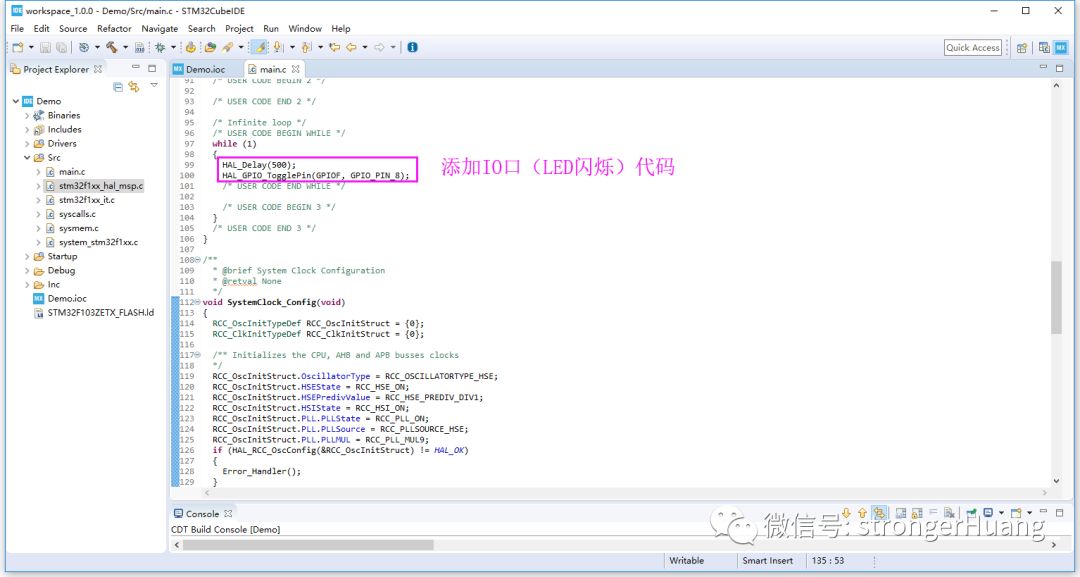Click the Save All toolbar icon
Screen dimensions: 1080x577
point(61,48)
